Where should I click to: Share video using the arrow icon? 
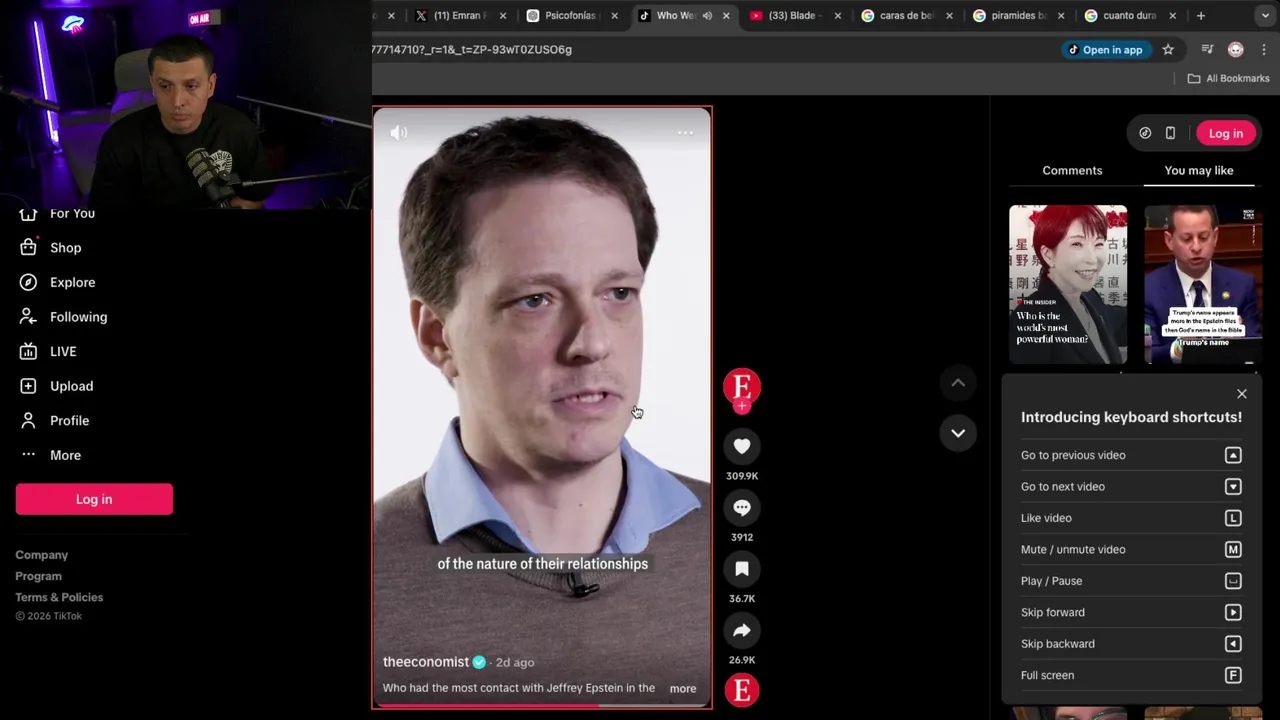point(742,630)
